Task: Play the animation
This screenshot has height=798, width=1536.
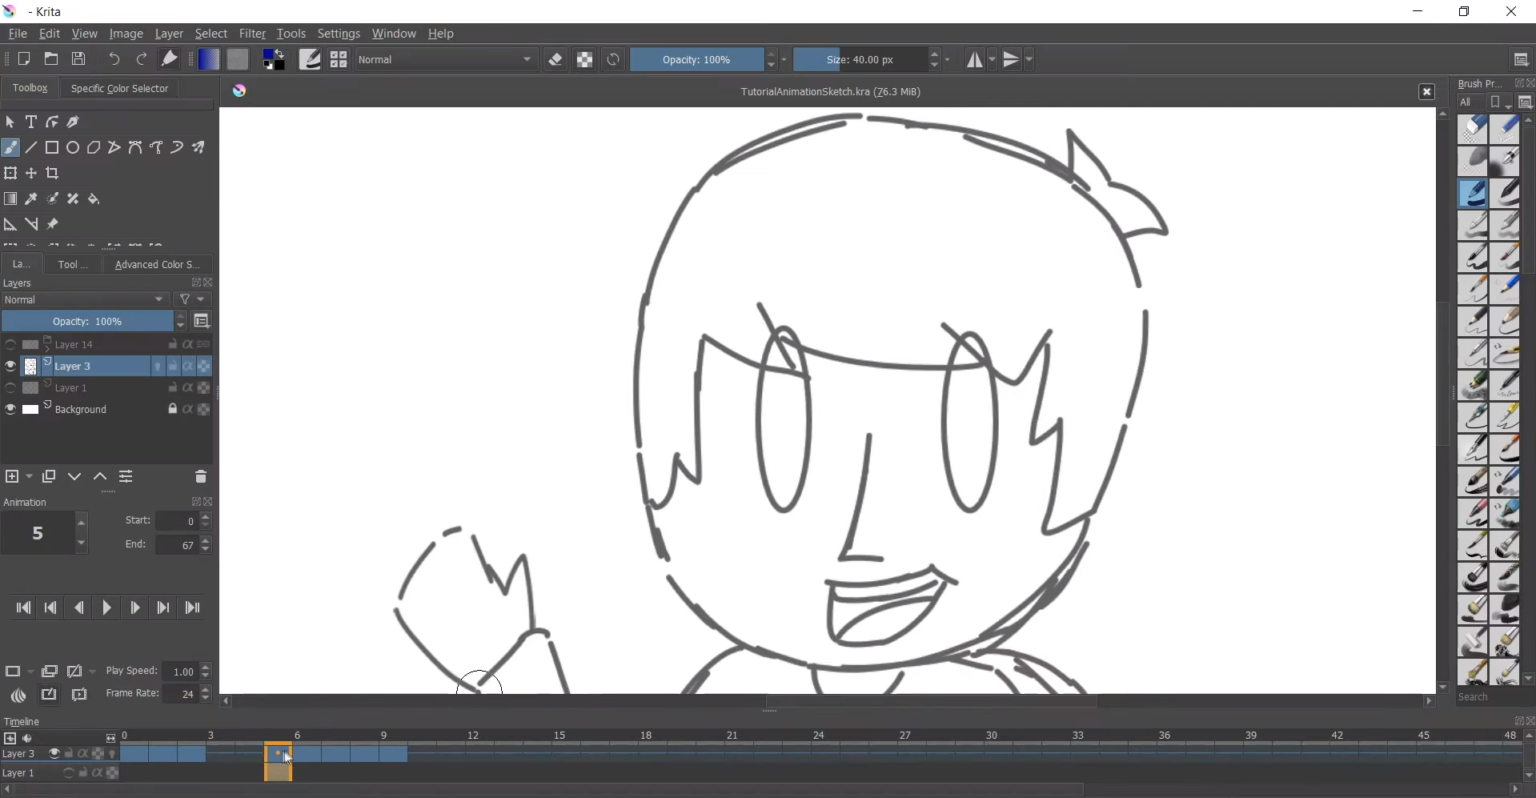Action: tap(106, 607)
